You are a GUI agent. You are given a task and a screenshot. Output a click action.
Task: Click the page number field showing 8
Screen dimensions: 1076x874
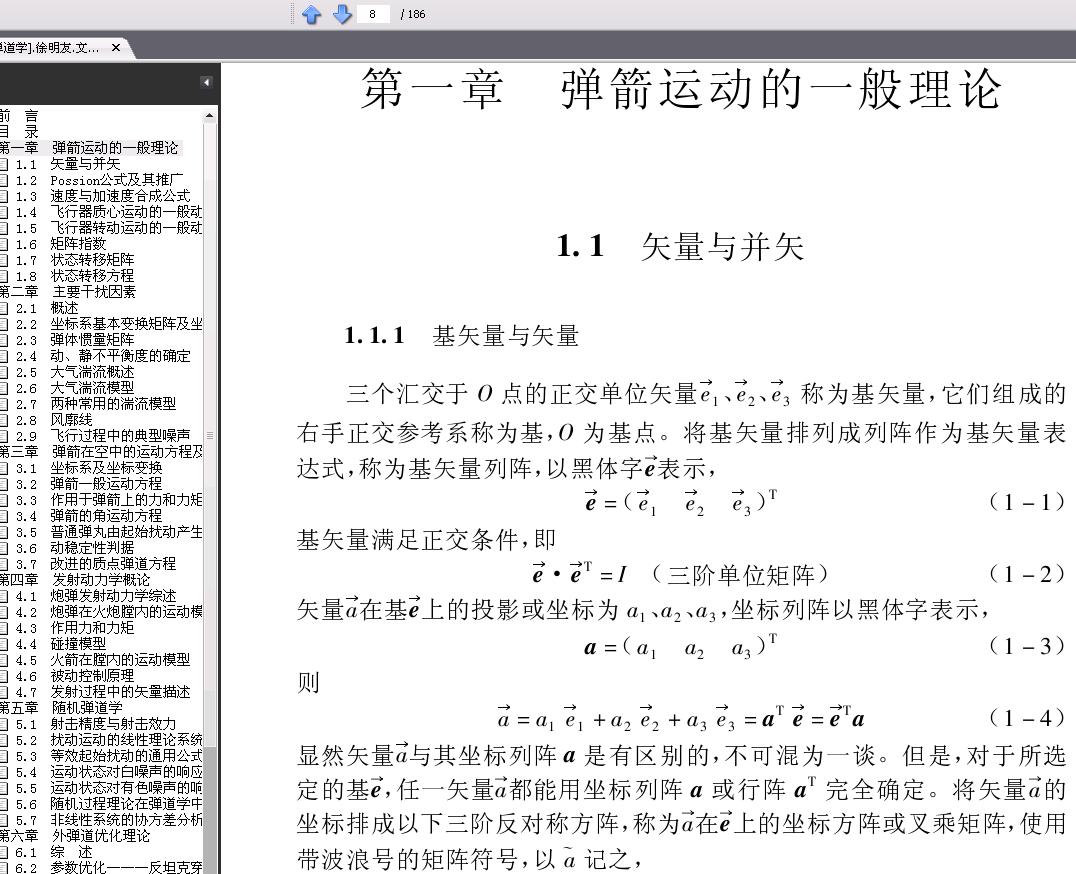click(x=373, y=14)
